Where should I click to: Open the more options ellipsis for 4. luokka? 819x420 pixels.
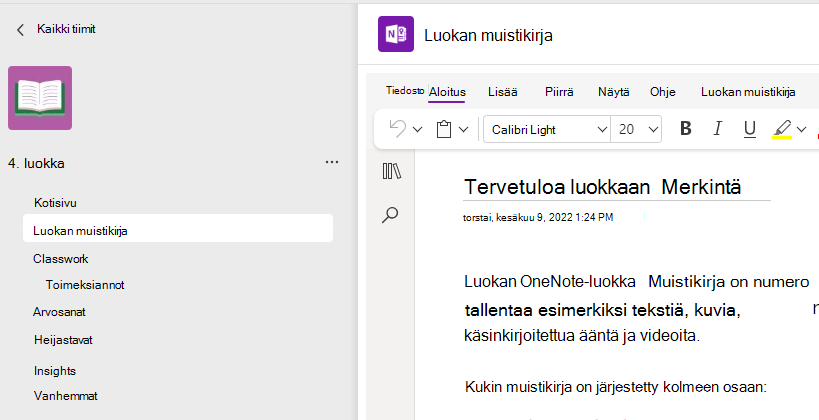coord(332,162)
